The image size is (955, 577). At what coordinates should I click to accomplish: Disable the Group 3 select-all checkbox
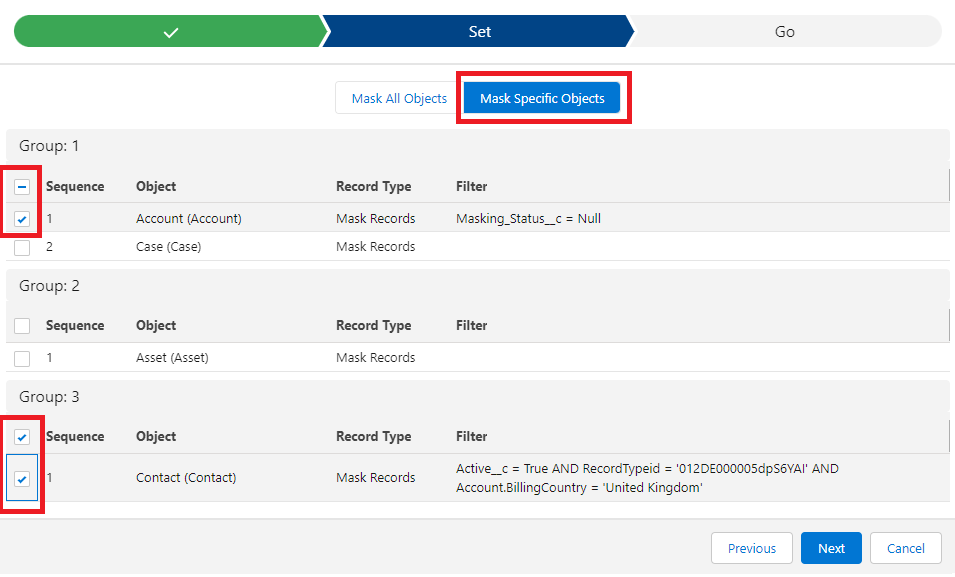tap(22, 436)
